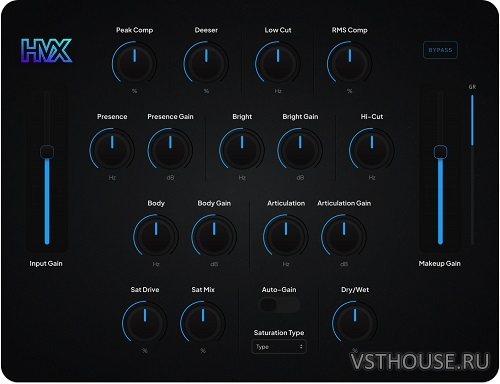Click the Articulation frequency knob
500x384 pixels.
click(286, 236)
